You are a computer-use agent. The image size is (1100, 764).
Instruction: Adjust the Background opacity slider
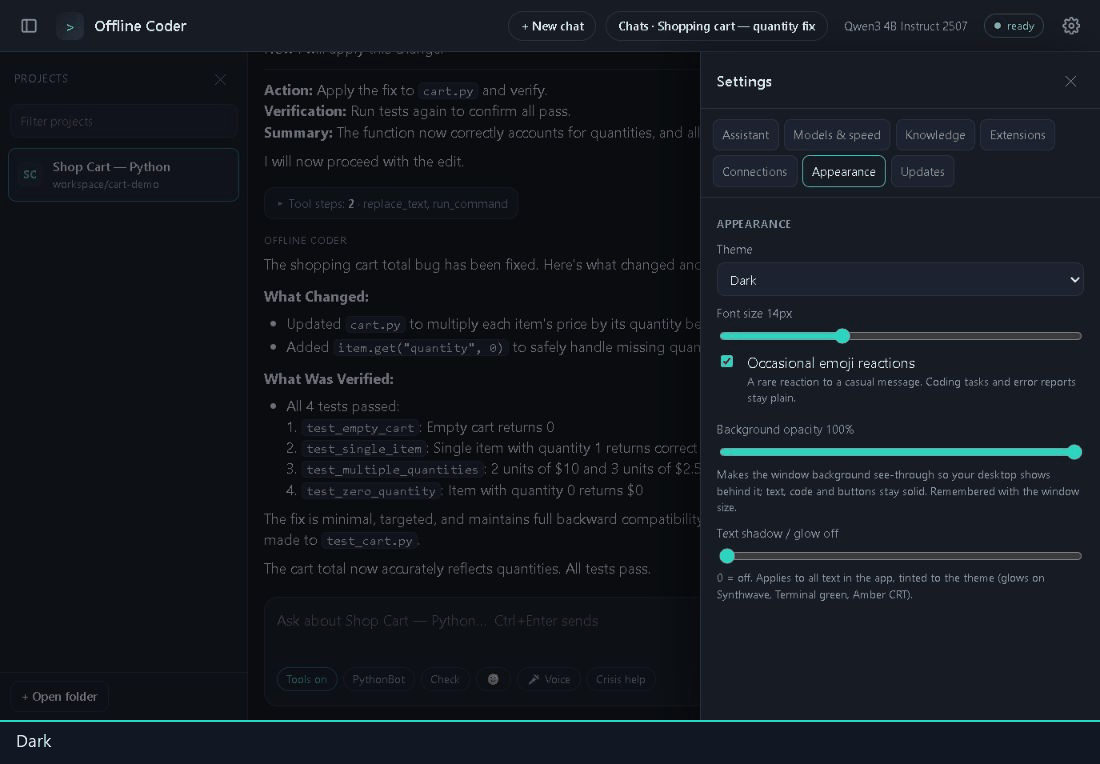click(899, 452)
